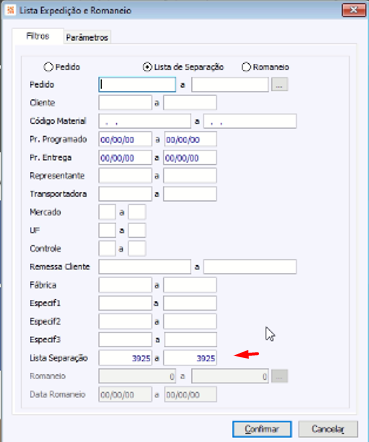Viewport: 369px width, 442px height.
Task: Click the Cancelar button
Action: pos(328,429)
